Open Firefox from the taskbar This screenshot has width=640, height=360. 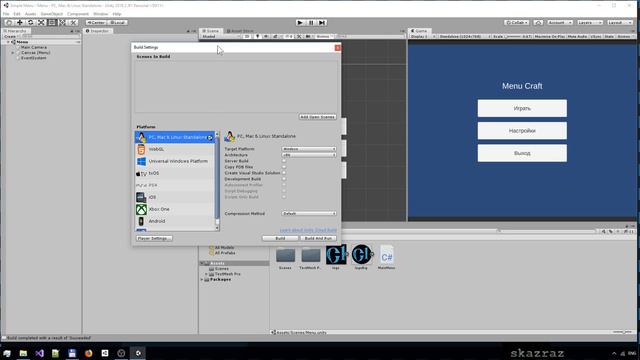coord(89,353)
